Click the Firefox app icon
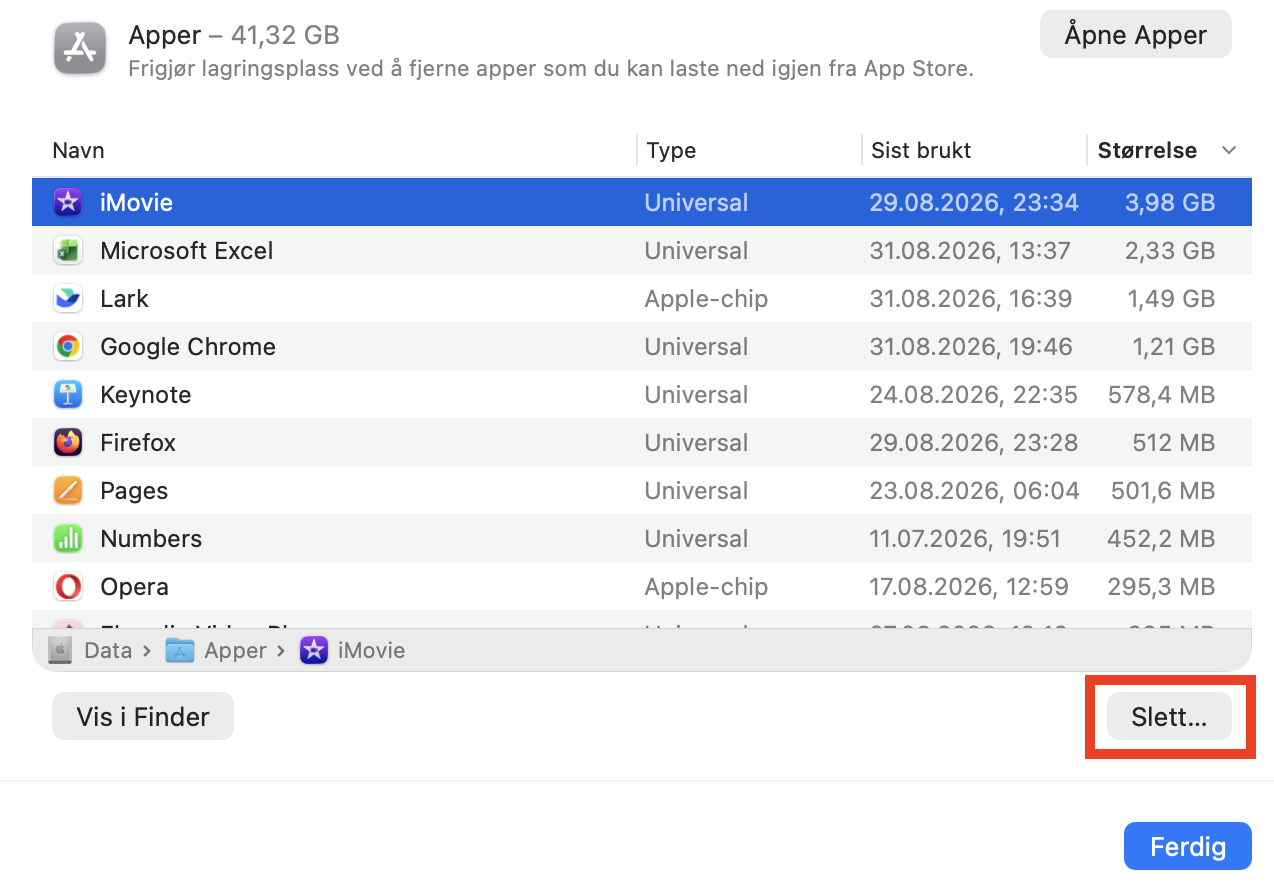The height and width of the screenshot is (882, 1274). pyautogui.click(x=68, y=443)
